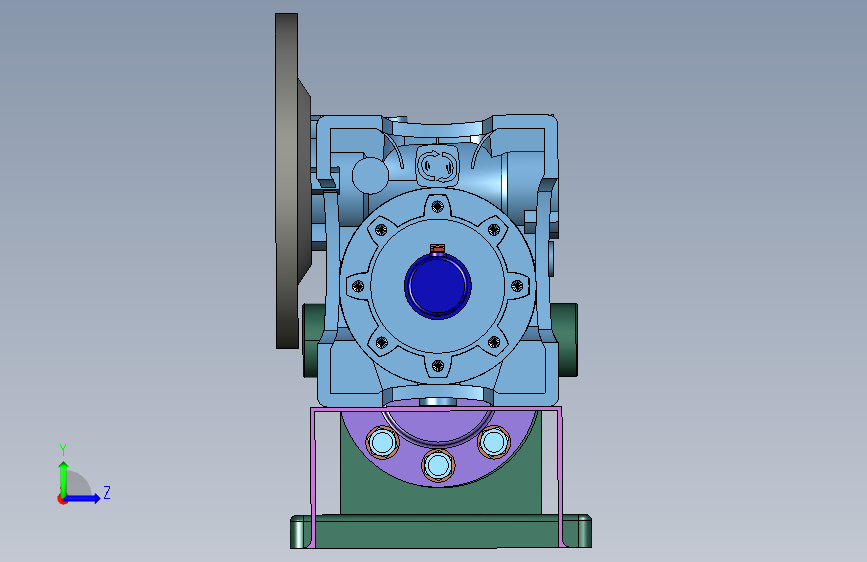Click the blue Z axis of the triad

pos(83,498)
